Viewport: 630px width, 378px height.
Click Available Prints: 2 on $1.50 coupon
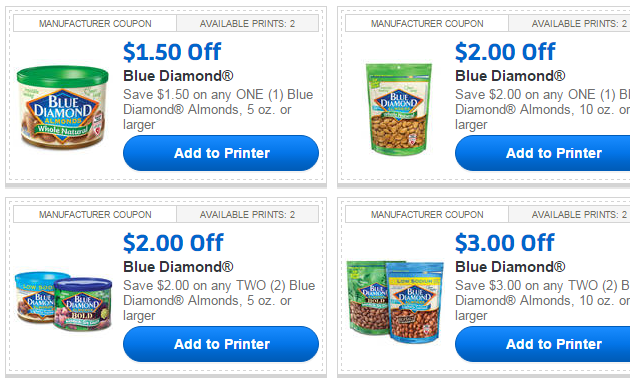pyautogui.click(x=248, y=24)
